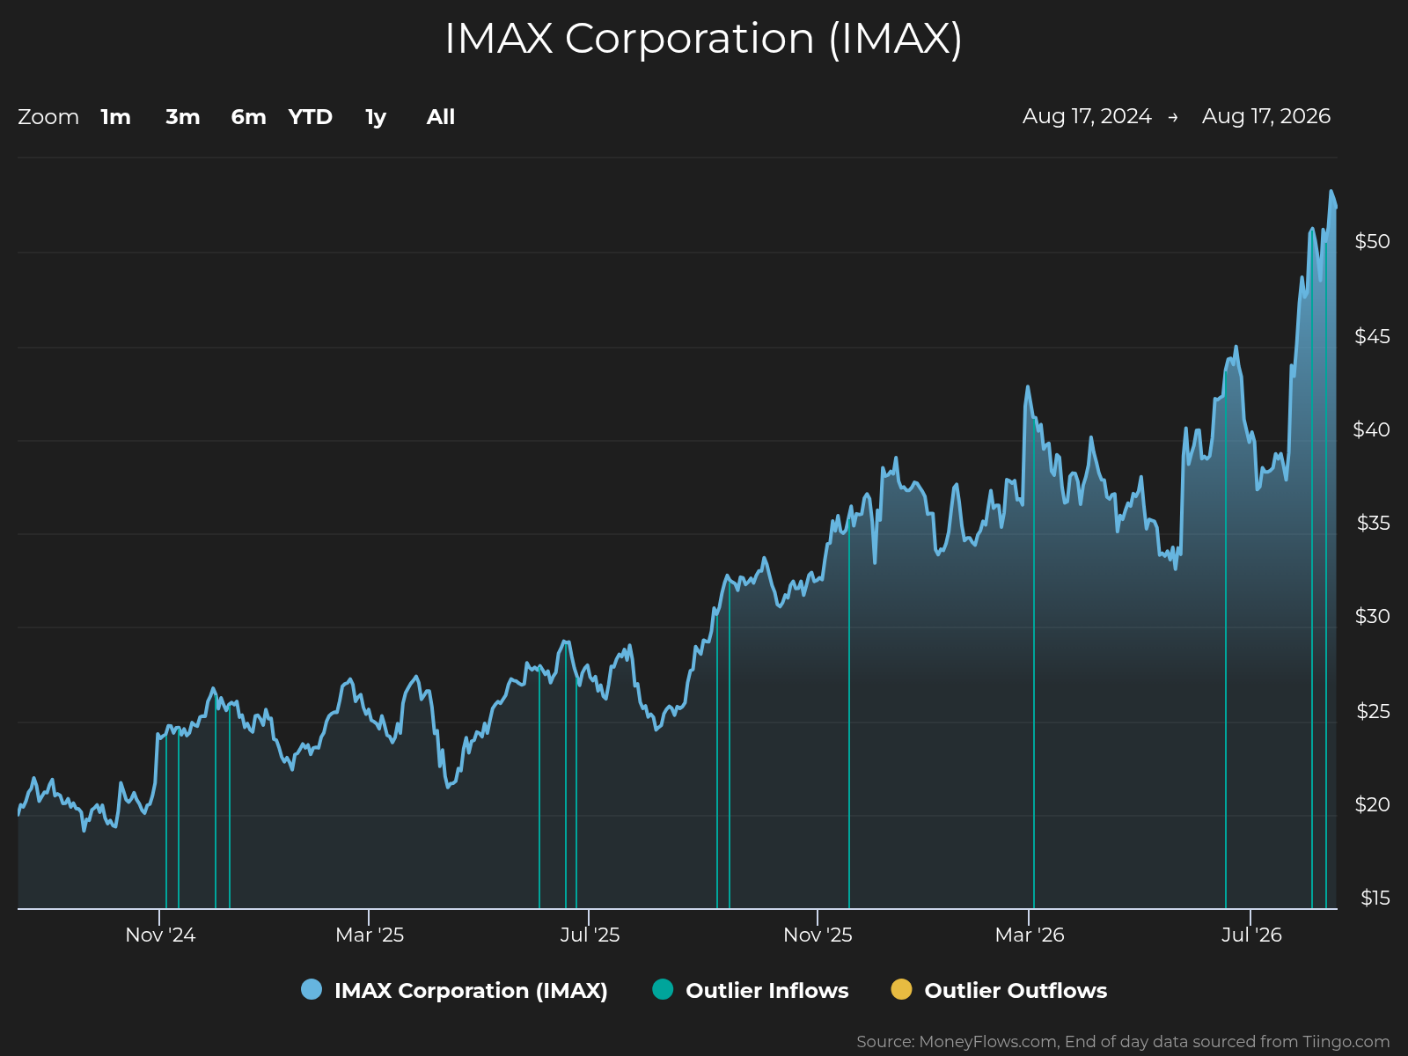Click the $20 y-axis label
The width and height of the screenshot is (1408, 1056).
pyautogui.click(x=1372, y=805)
